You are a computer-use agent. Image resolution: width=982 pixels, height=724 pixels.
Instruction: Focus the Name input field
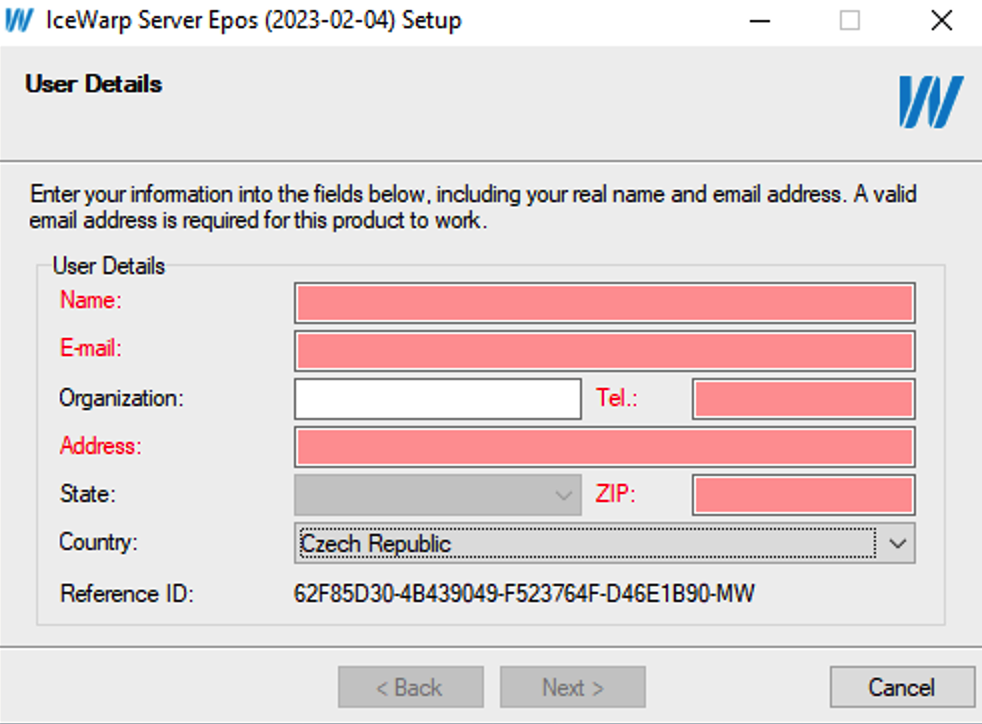[604, 303]
